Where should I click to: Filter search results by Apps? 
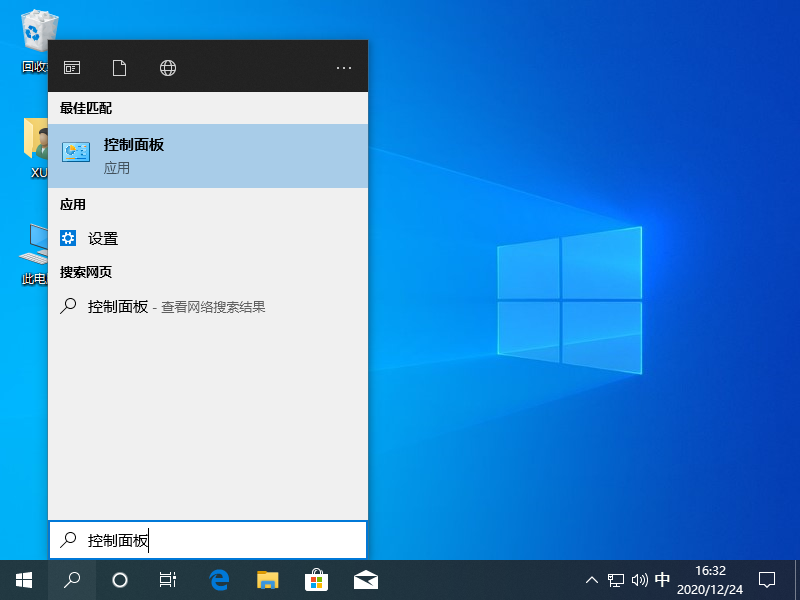point(71,67)
